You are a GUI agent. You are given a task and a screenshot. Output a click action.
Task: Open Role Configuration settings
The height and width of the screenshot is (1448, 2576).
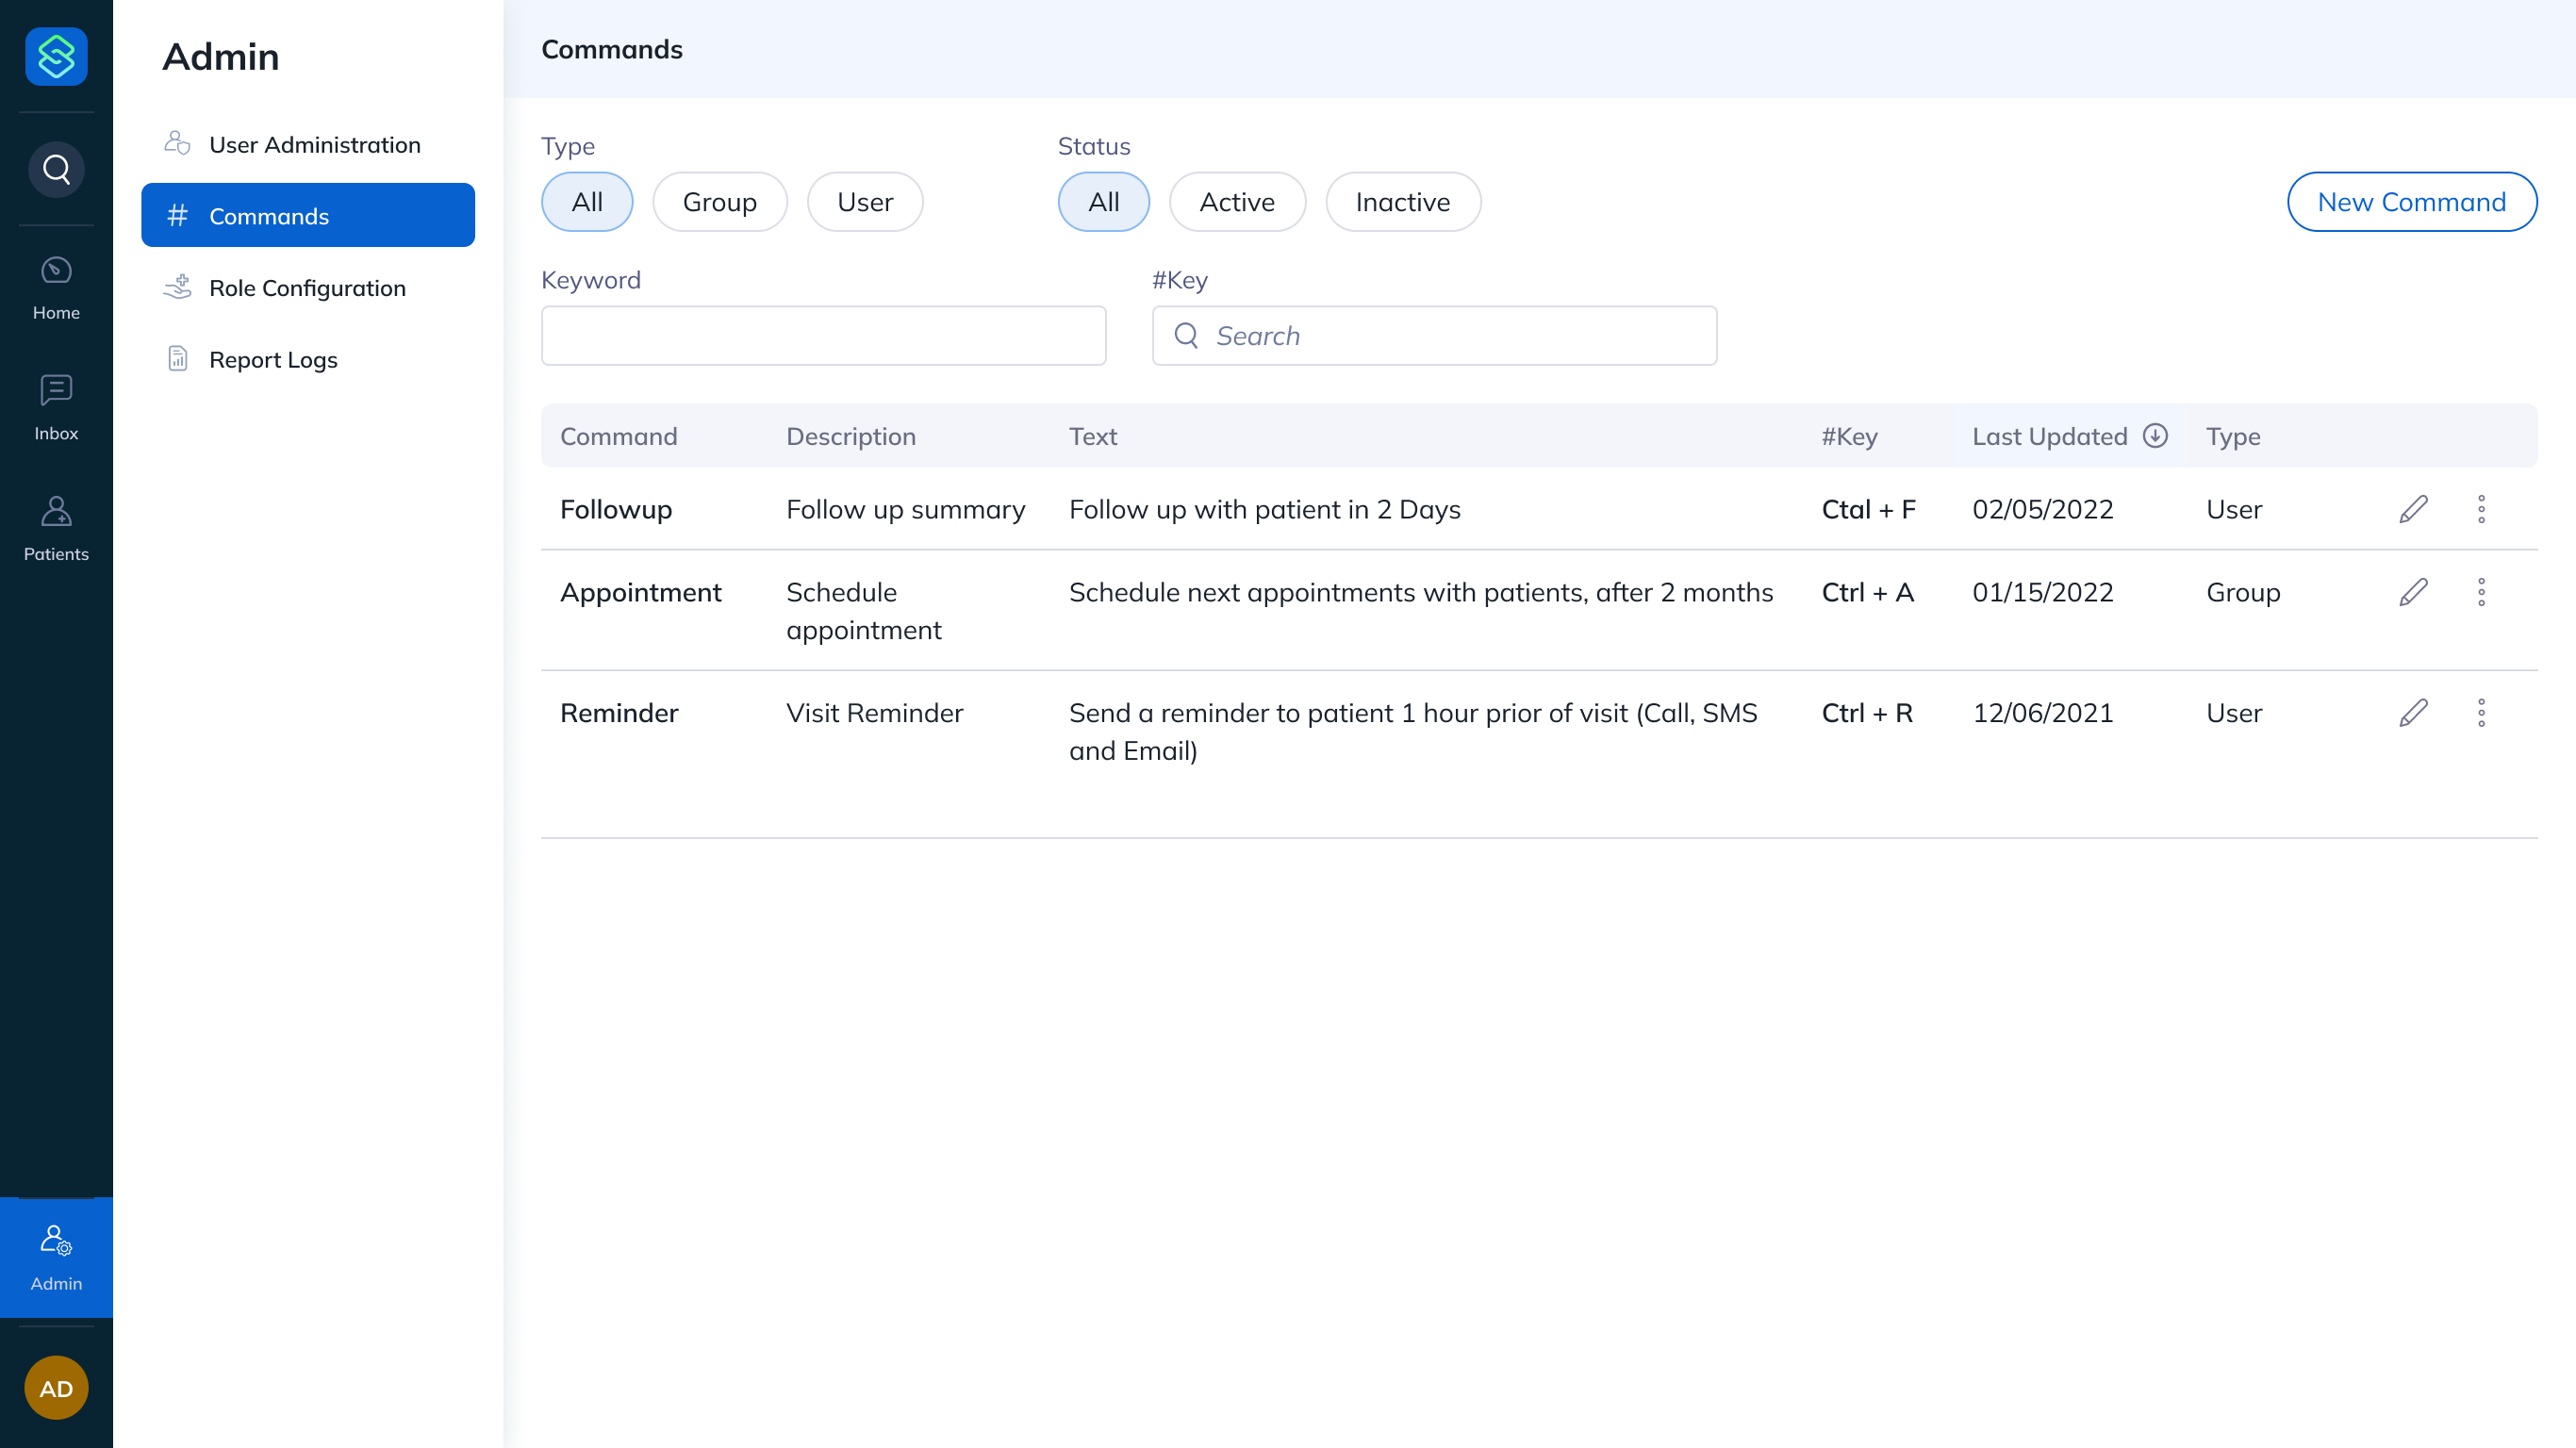(308, 287)
